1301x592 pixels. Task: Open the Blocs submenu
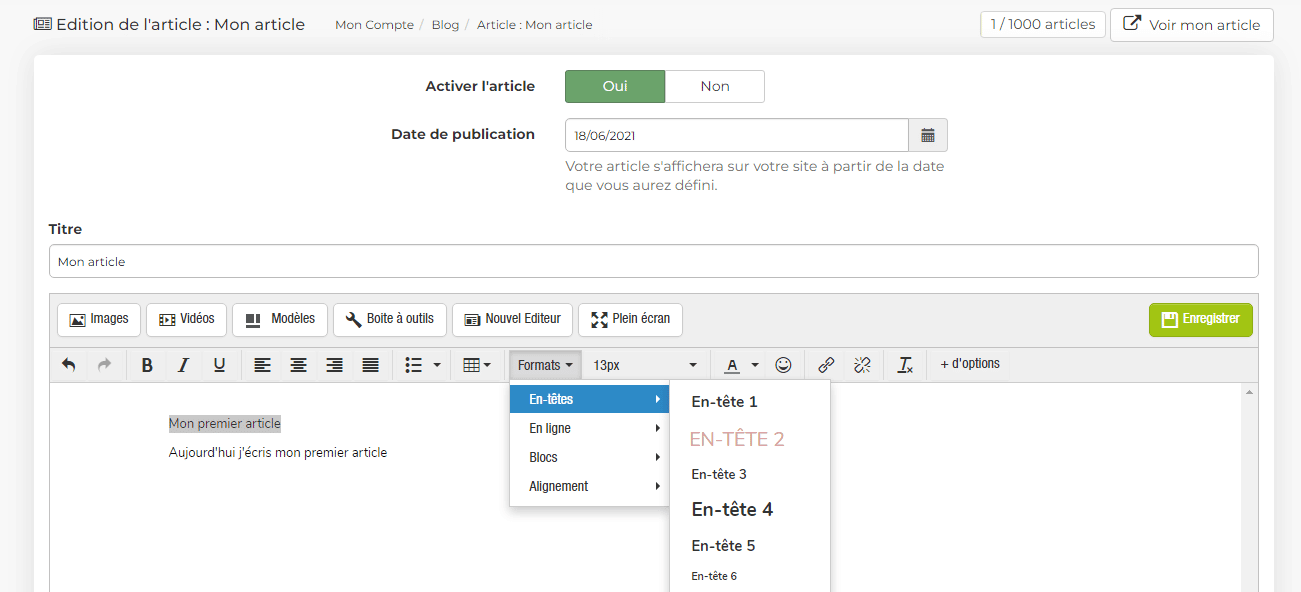[590, 457]
